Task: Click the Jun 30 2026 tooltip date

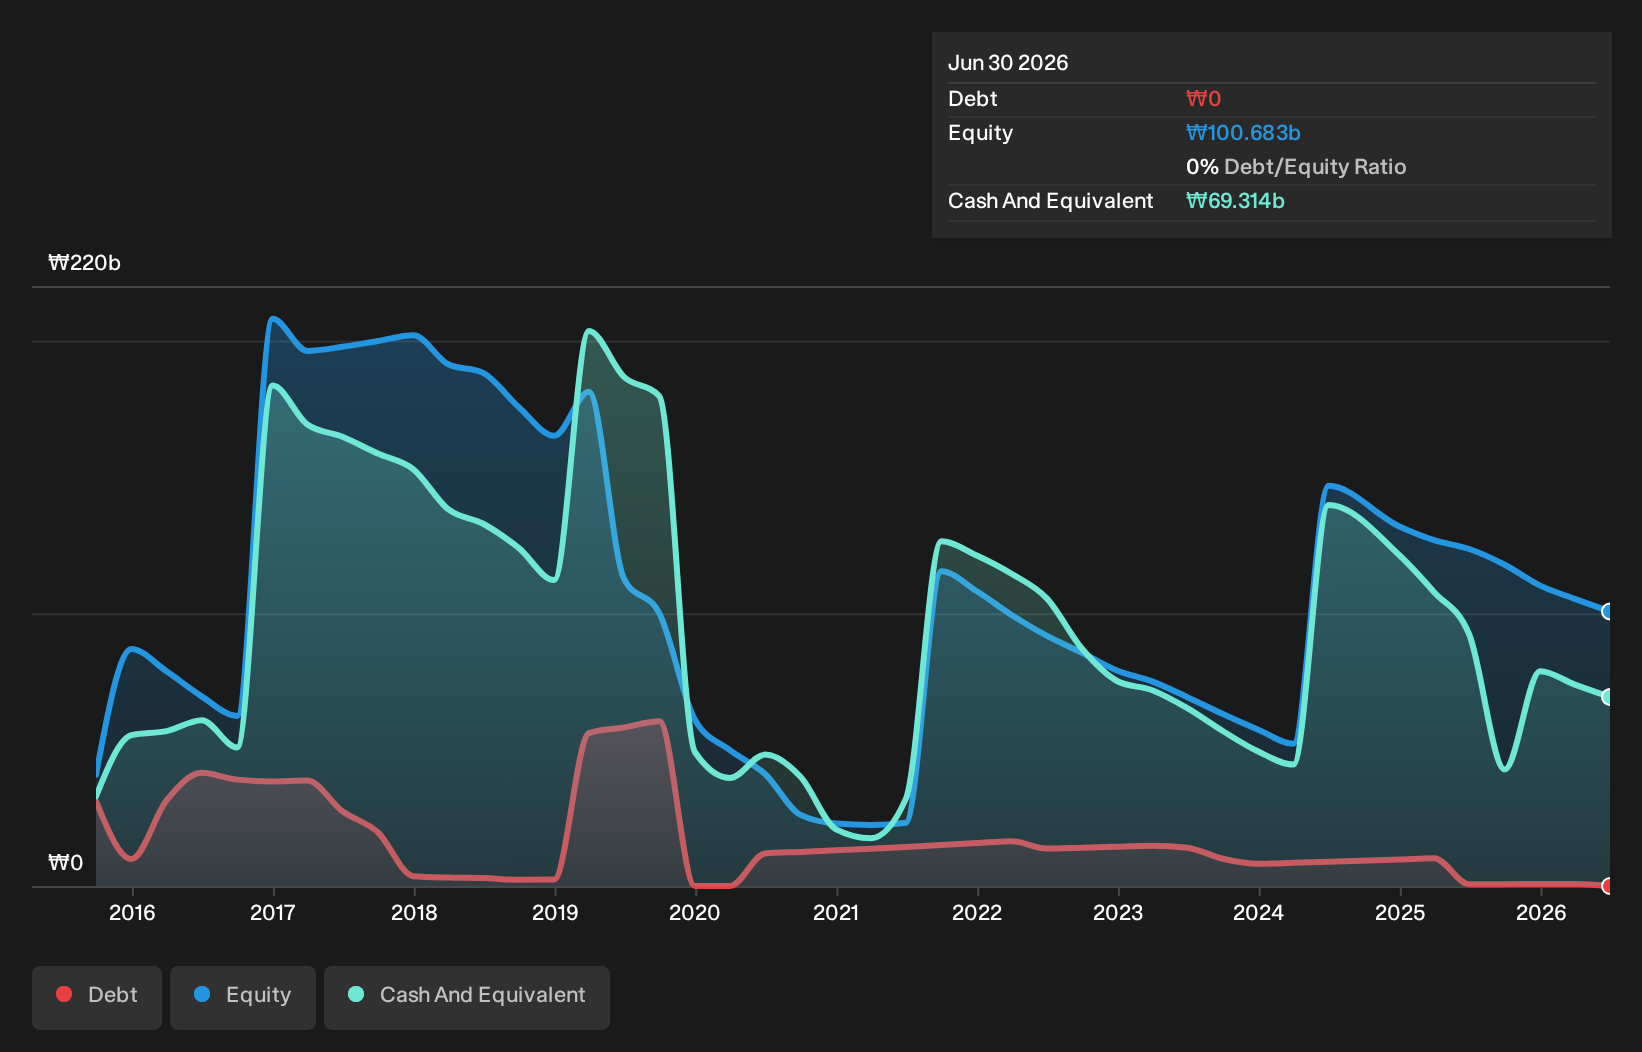Action: pyautogui.click(x=1008, y=63)
